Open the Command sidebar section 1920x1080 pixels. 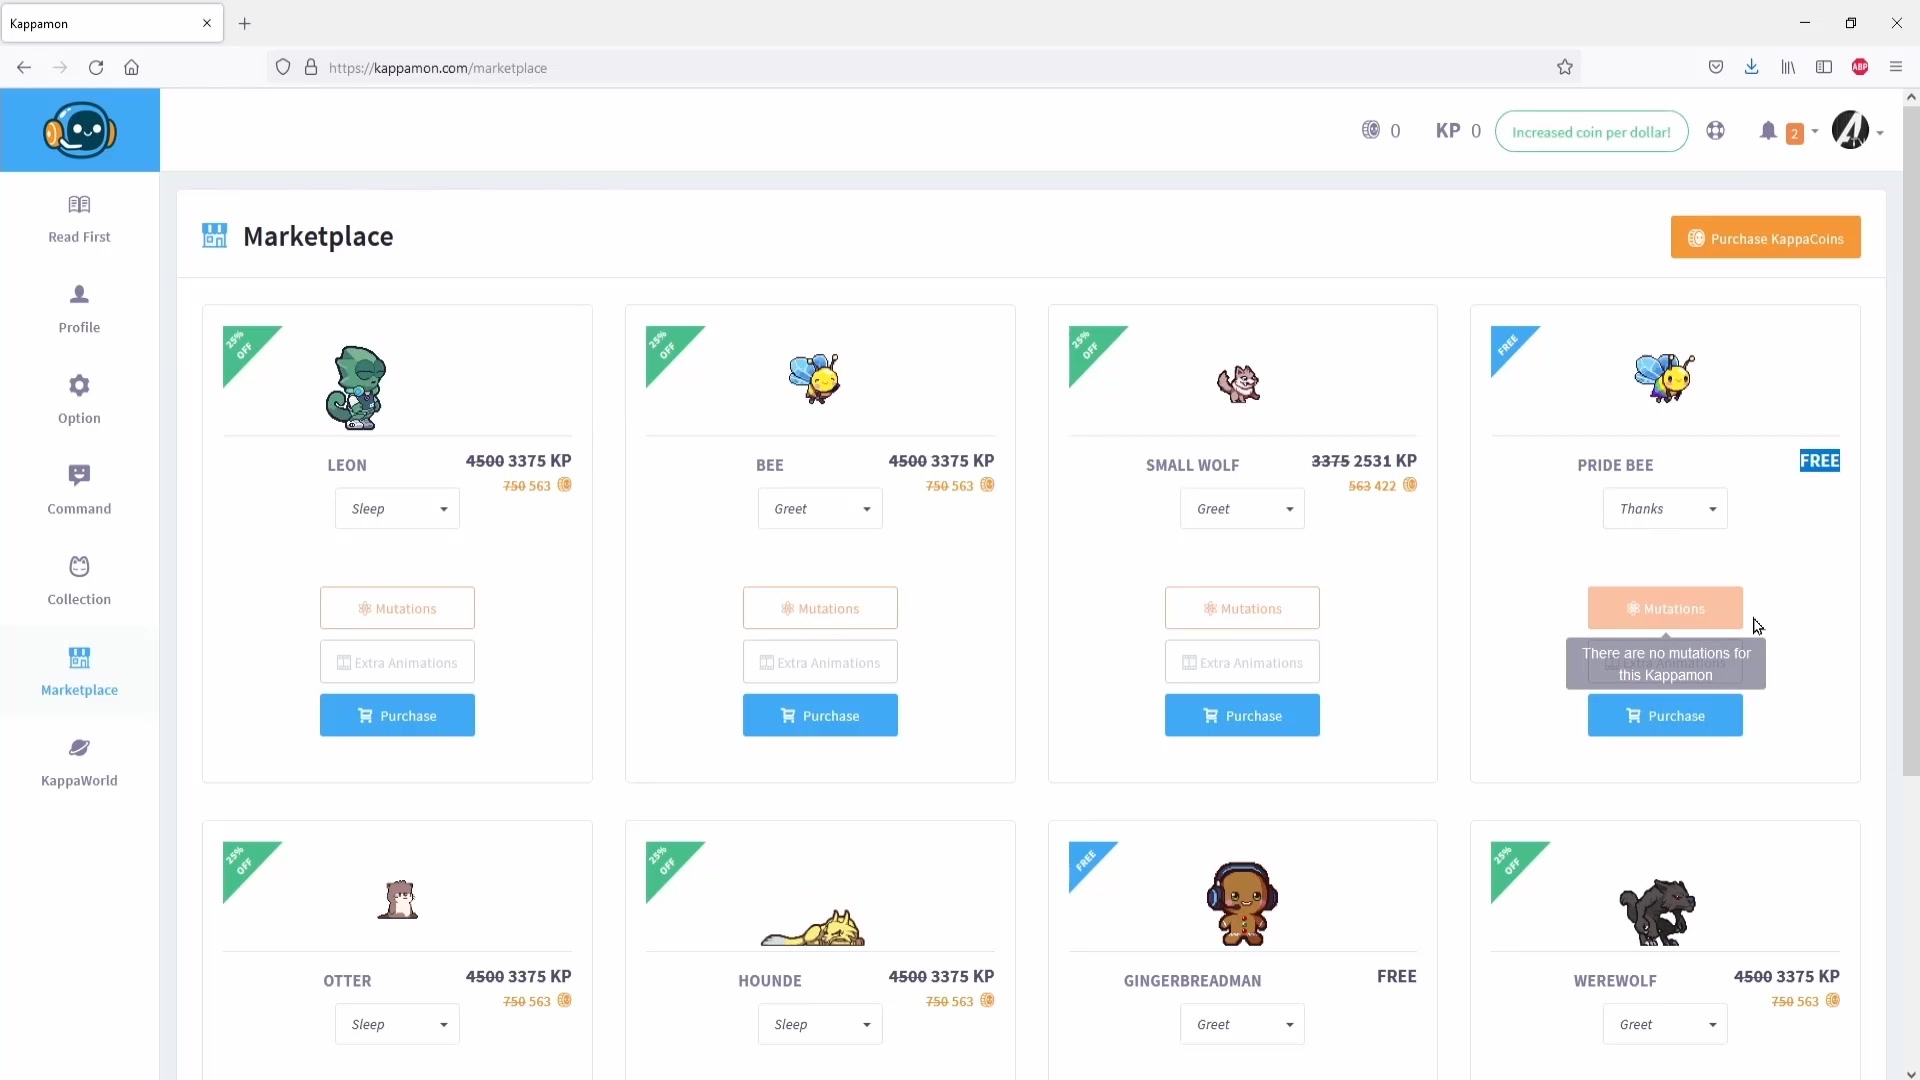79,489
